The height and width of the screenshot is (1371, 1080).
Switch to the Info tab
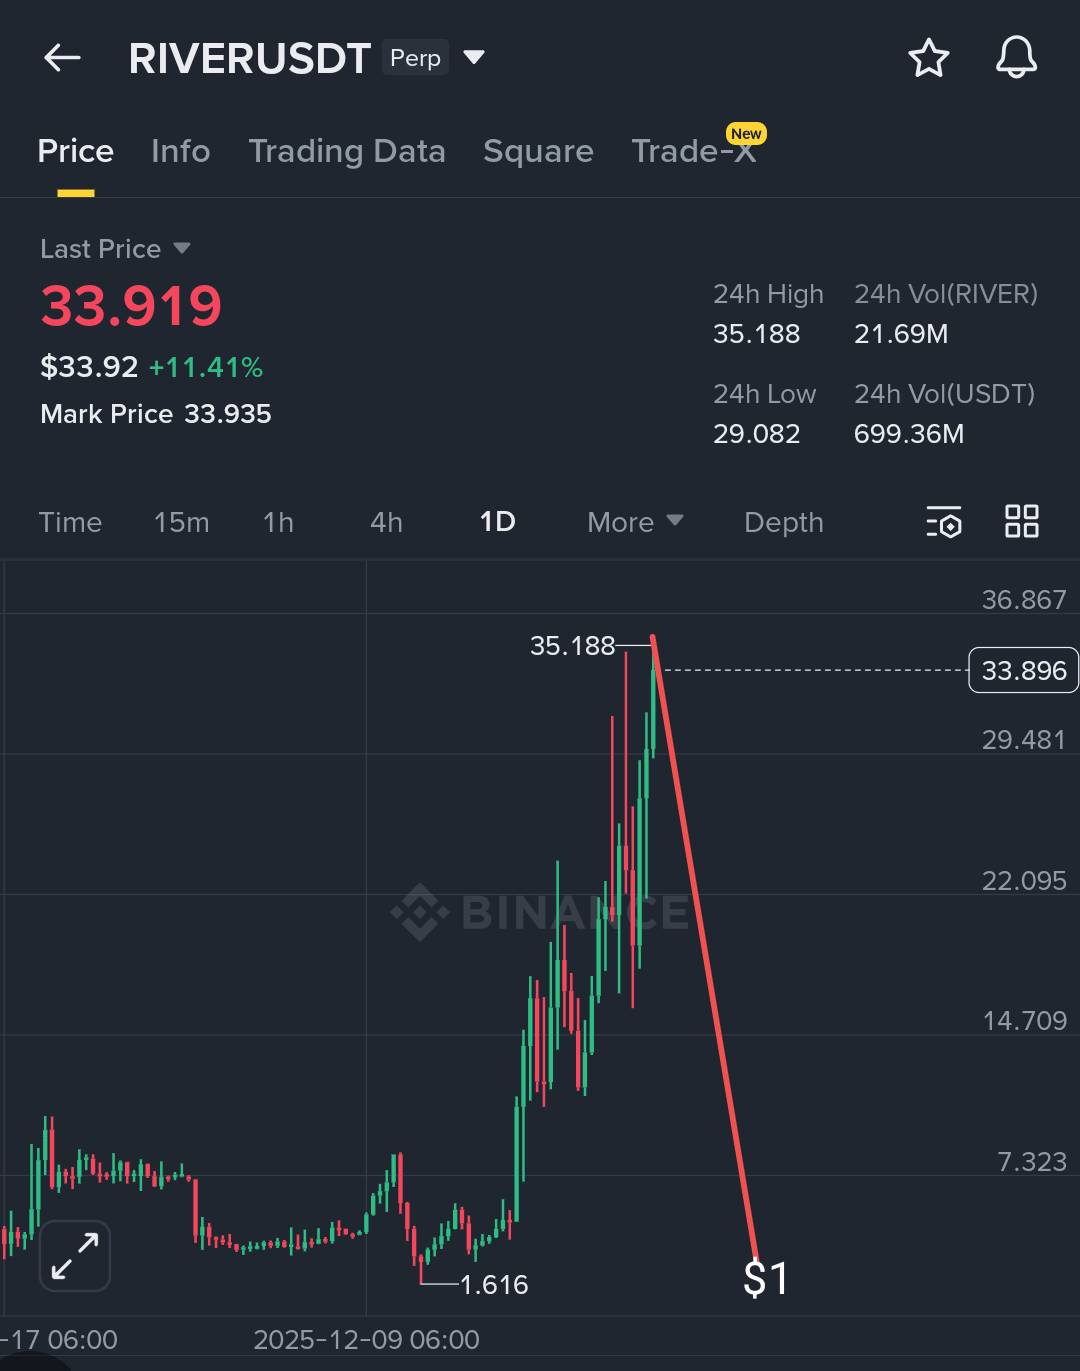pos(181,151)
